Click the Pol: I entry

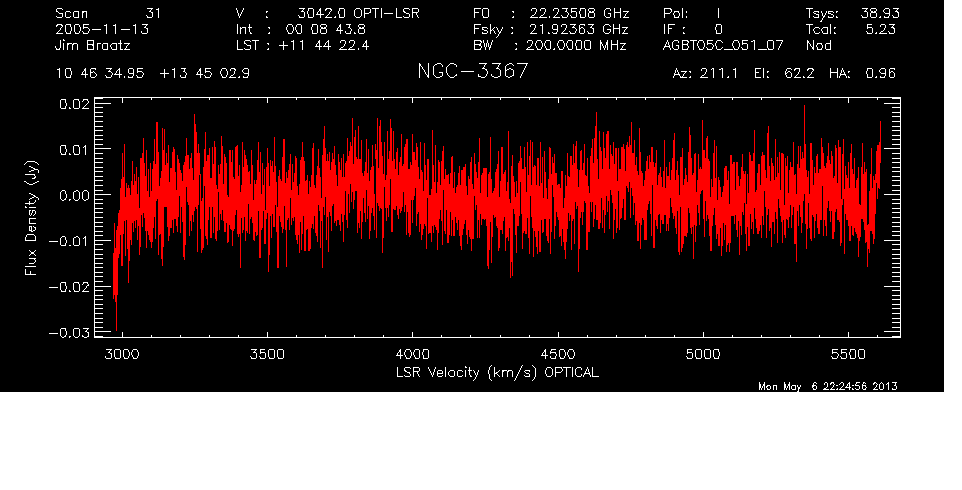[x=692, y=13]
